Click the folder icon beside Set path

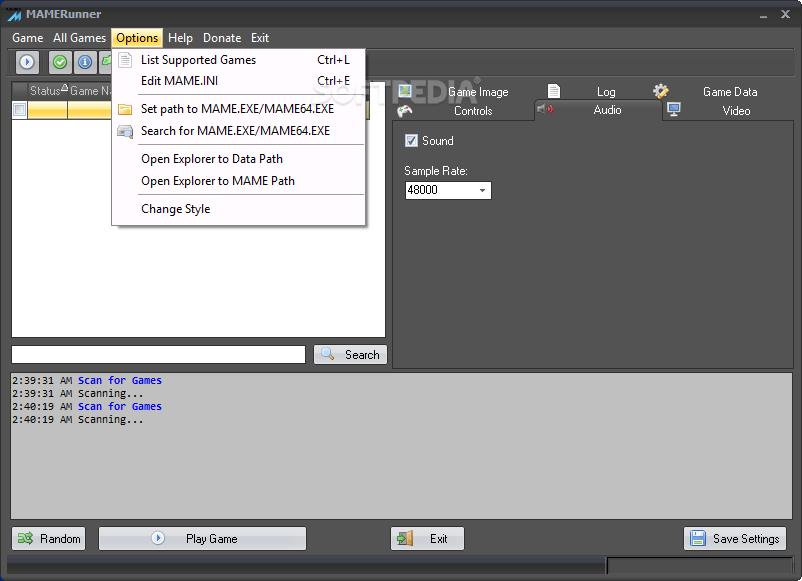pos(125,109)
